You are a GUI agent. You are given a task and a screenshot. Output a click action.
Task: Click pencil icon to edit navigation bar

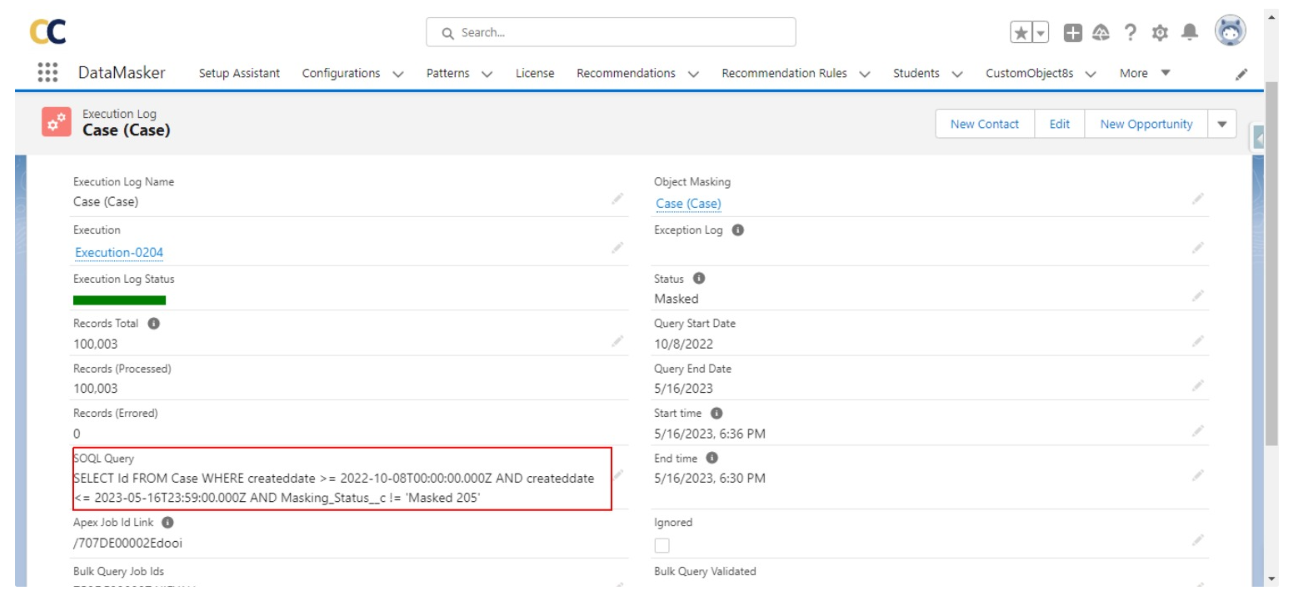point(1241,74)
